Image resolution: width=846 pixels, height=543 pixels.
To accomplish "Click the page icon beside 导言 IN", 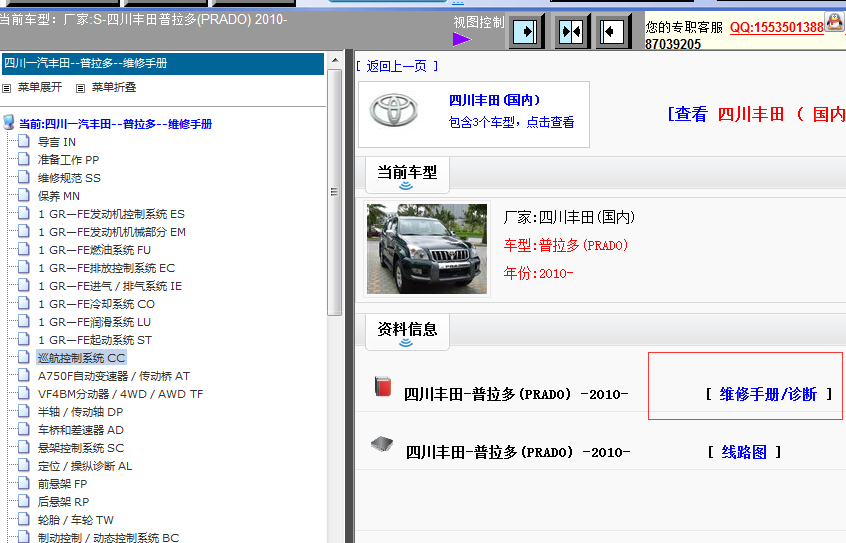I will tap(23, 141).
